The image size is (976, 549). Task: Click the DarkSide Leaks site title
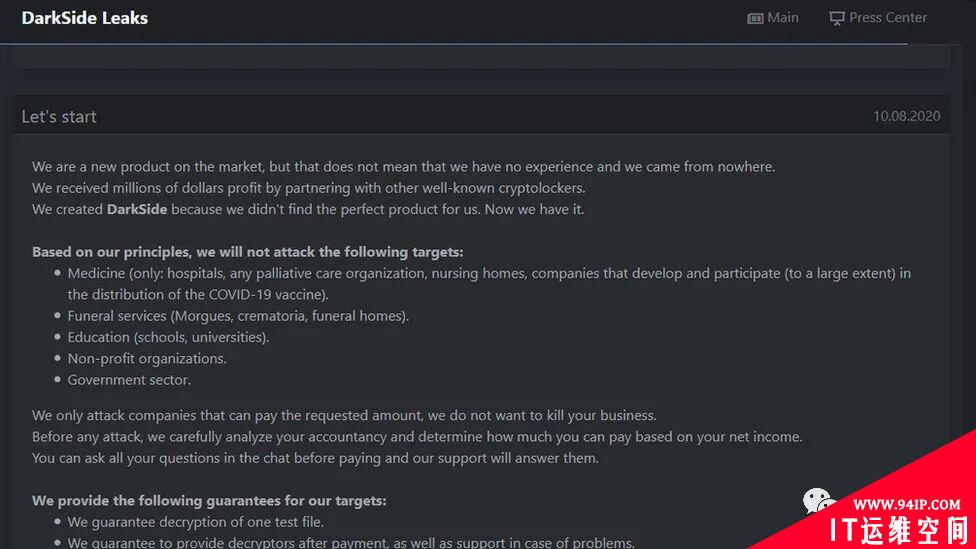85,18
